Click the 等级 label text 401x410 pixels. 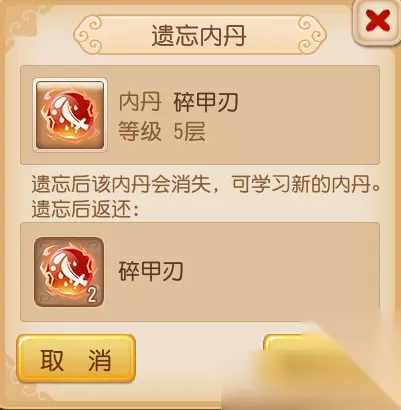click(140, 131)
